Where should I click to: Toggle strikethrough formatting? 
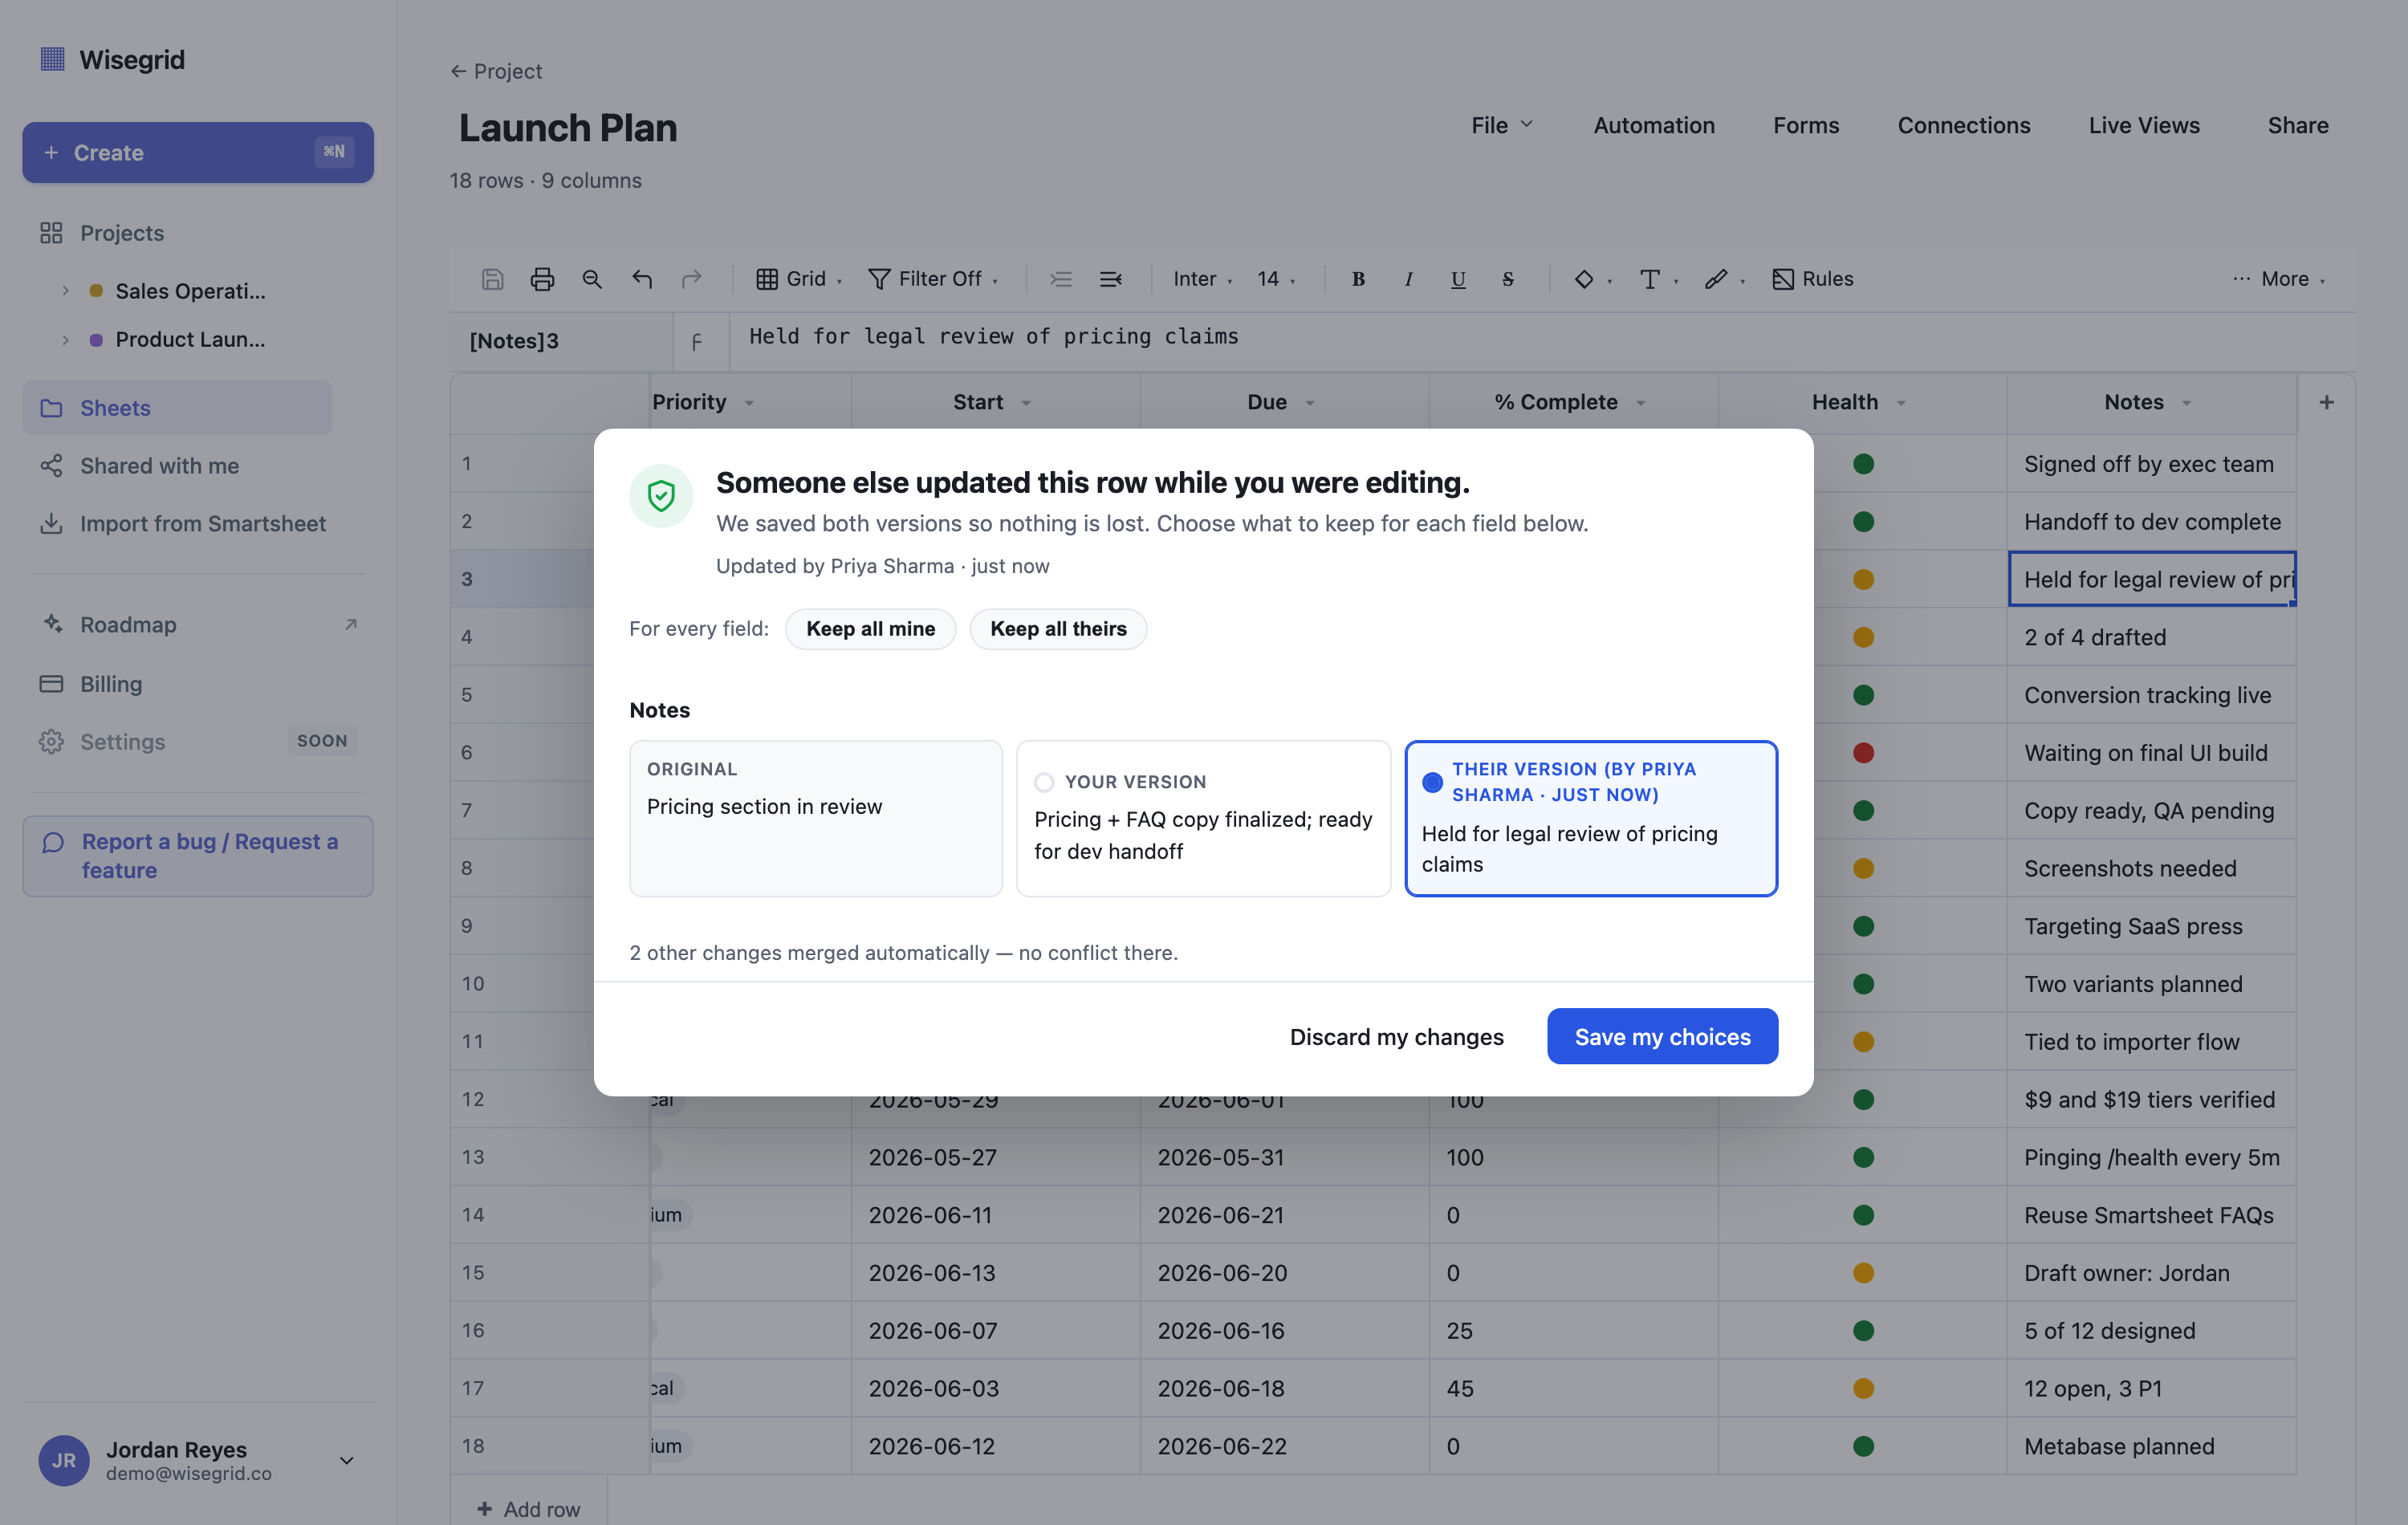[1508, 279]
